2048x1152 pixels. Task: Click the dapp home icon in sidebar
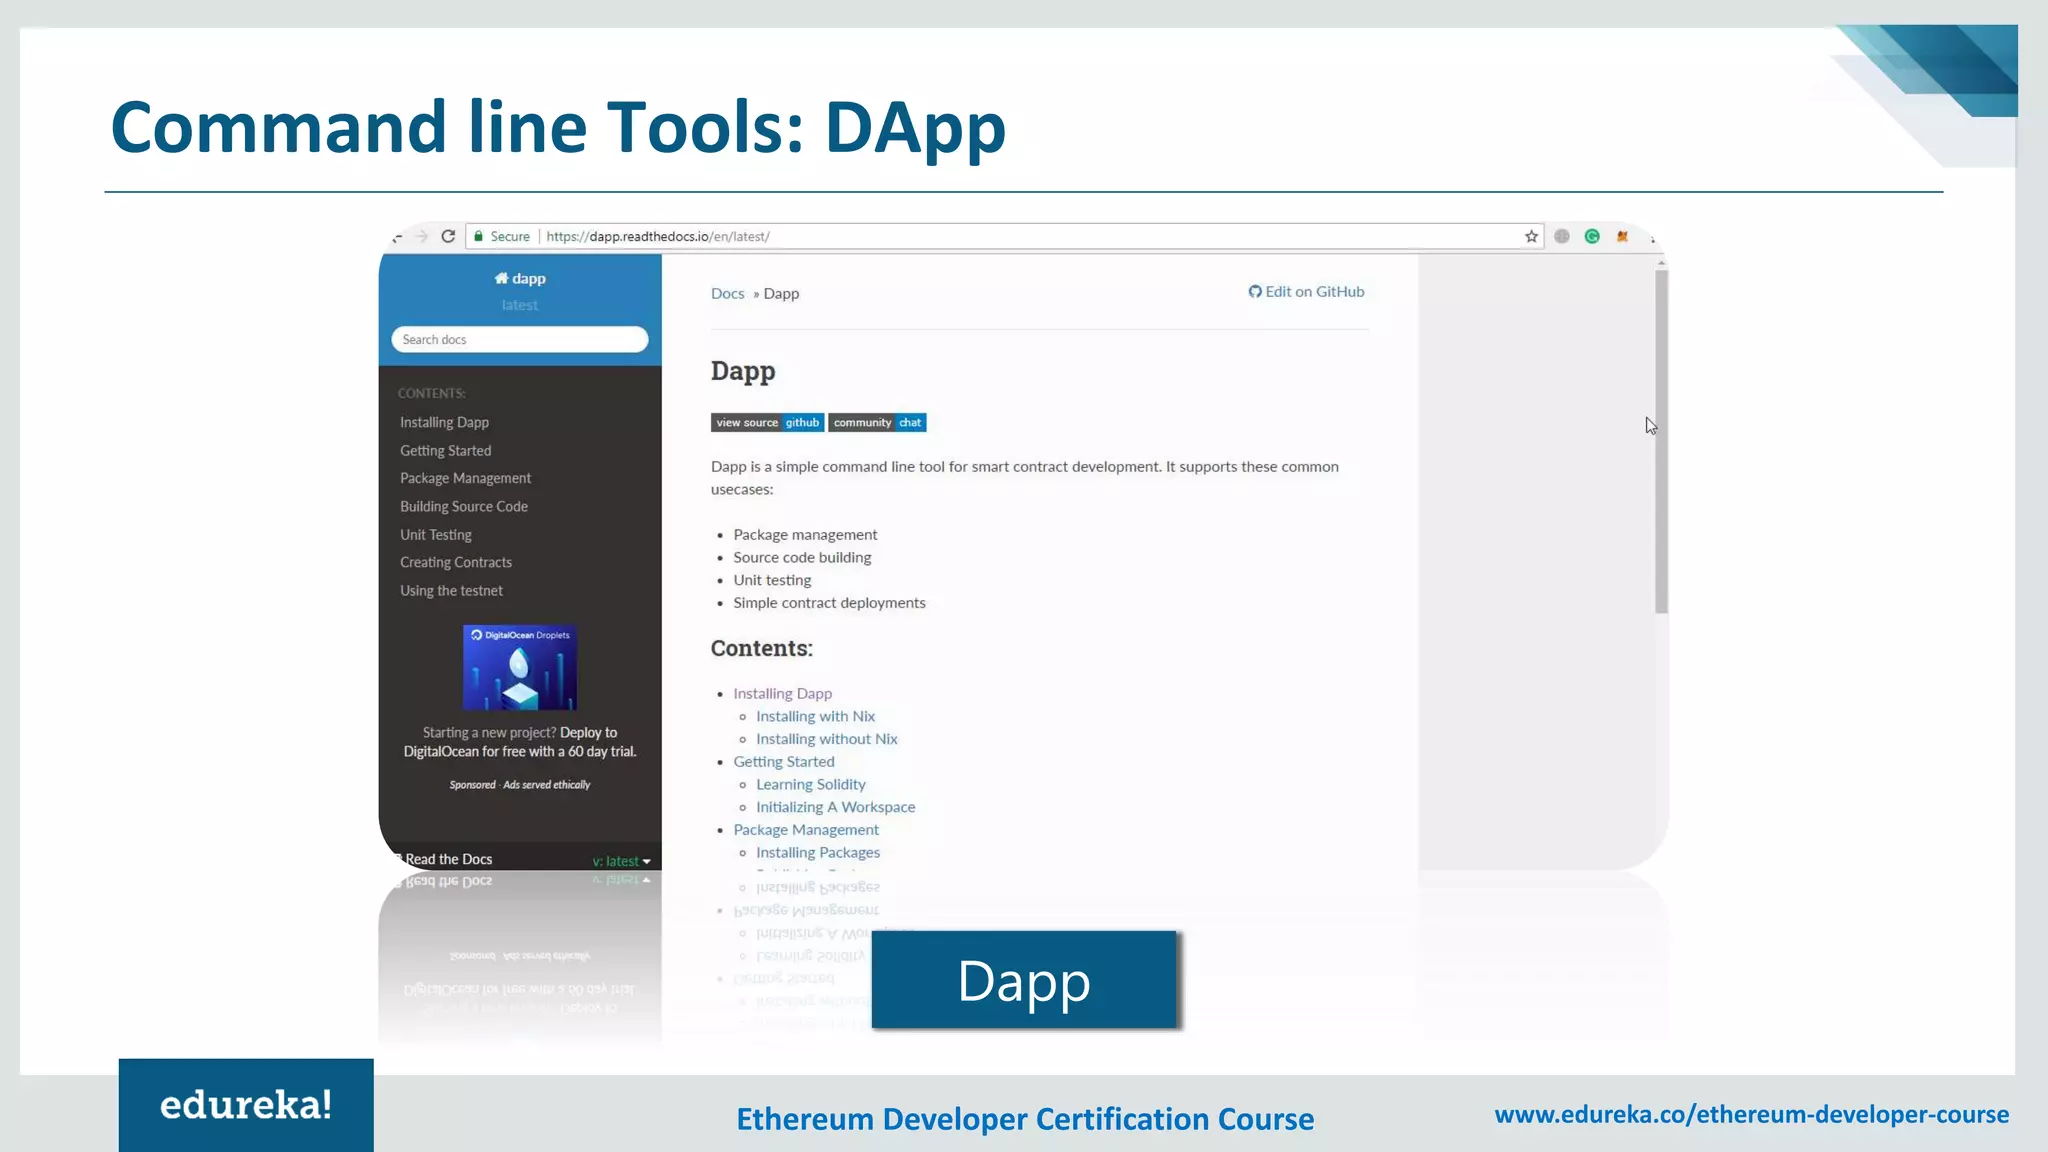tap(501, 278)
